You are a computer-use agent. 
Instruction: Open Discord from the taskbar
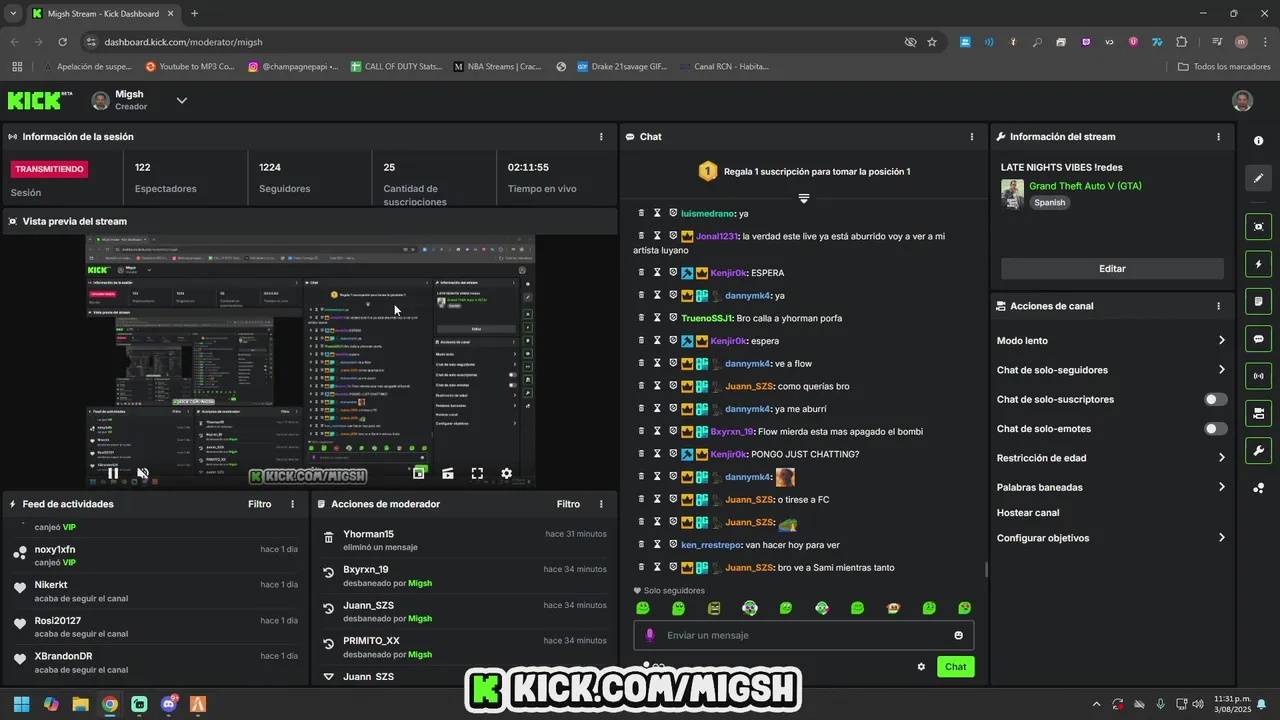[x=168, y=704]
